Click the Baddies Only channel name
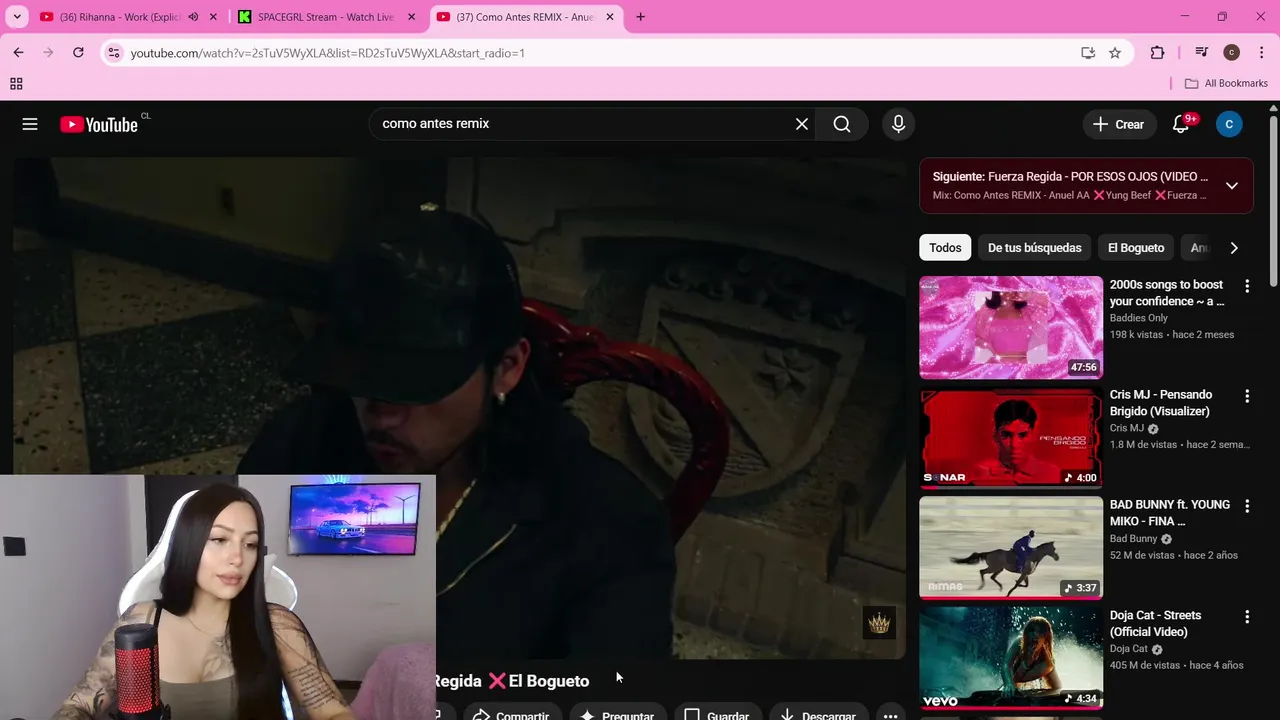Screen dimensions: 1280x720 1138,318
